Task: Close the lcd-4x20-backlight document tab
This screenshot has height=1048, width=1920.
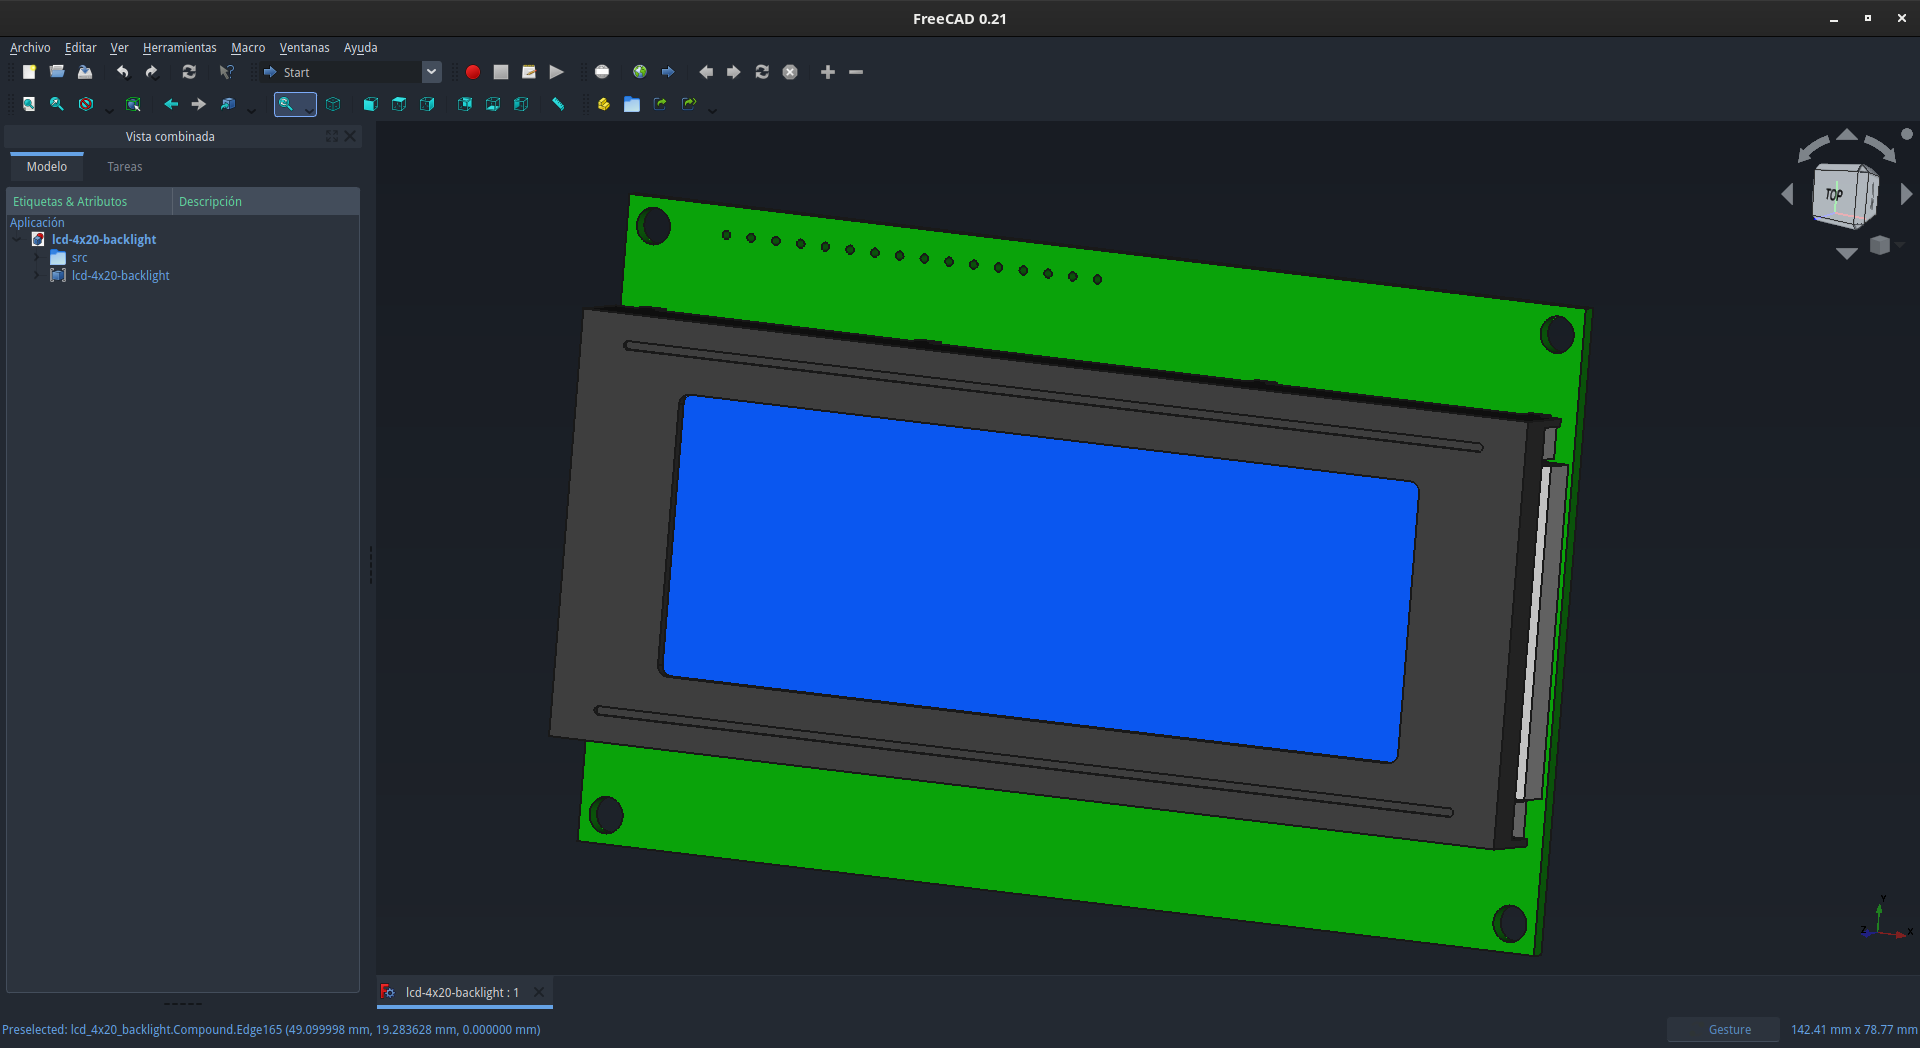Action: pos(539,992)
